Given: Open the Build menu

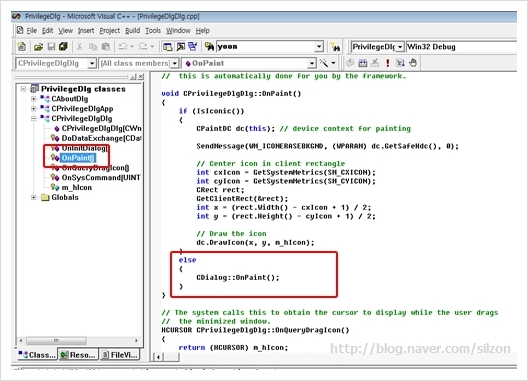Looking at the screenshot, I should pyautogui.click(x=132, y=31).
